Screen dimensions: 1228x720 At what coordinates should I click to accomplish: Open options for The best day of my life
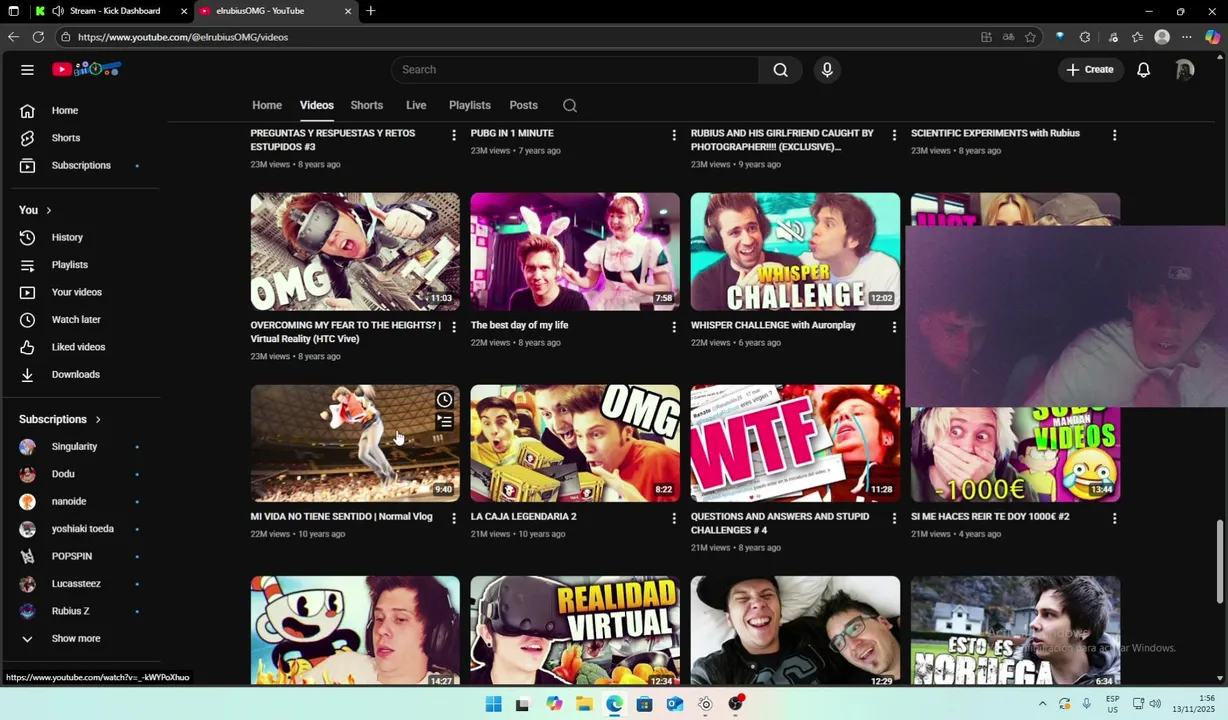coord(674,327)
